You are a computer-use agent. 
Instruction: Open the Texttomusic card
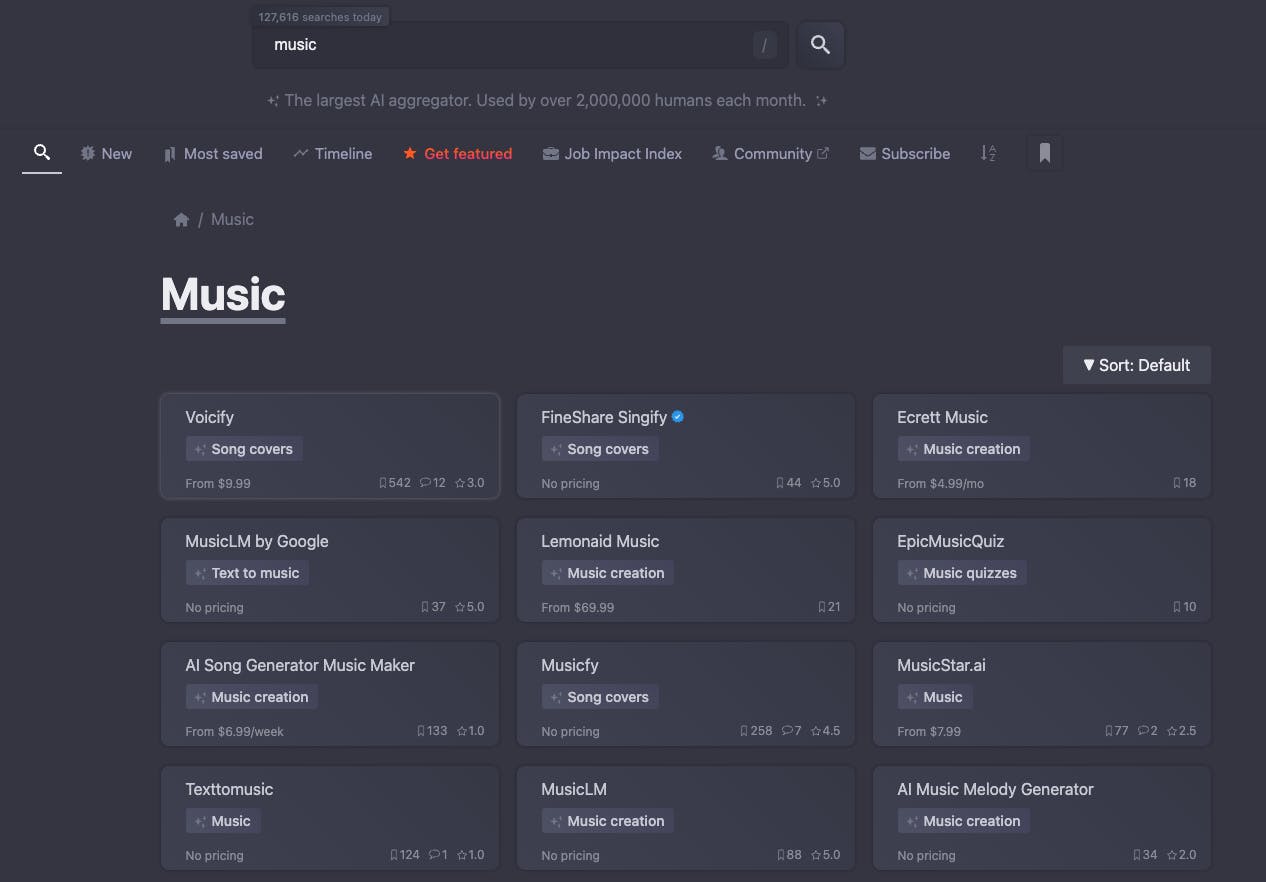click(x=330, y=818)
